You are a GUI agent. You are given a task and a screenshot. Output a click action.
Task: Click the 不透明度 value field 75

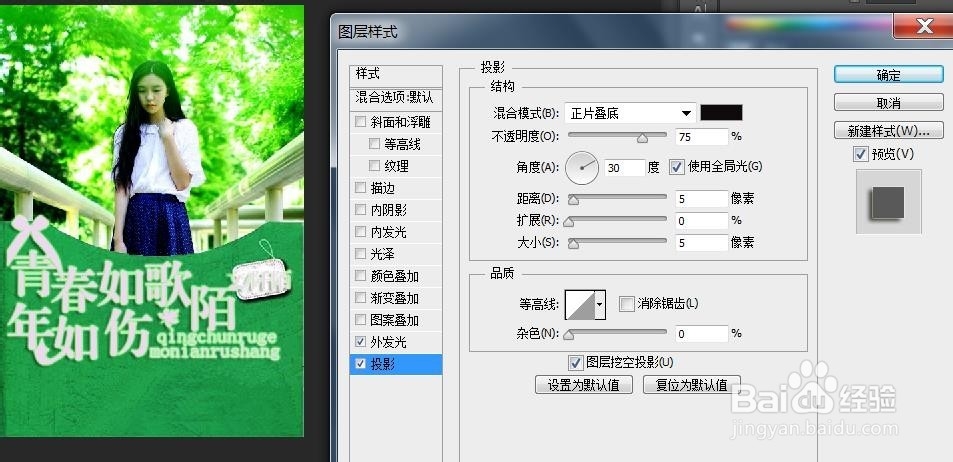(x=701, y=137)
